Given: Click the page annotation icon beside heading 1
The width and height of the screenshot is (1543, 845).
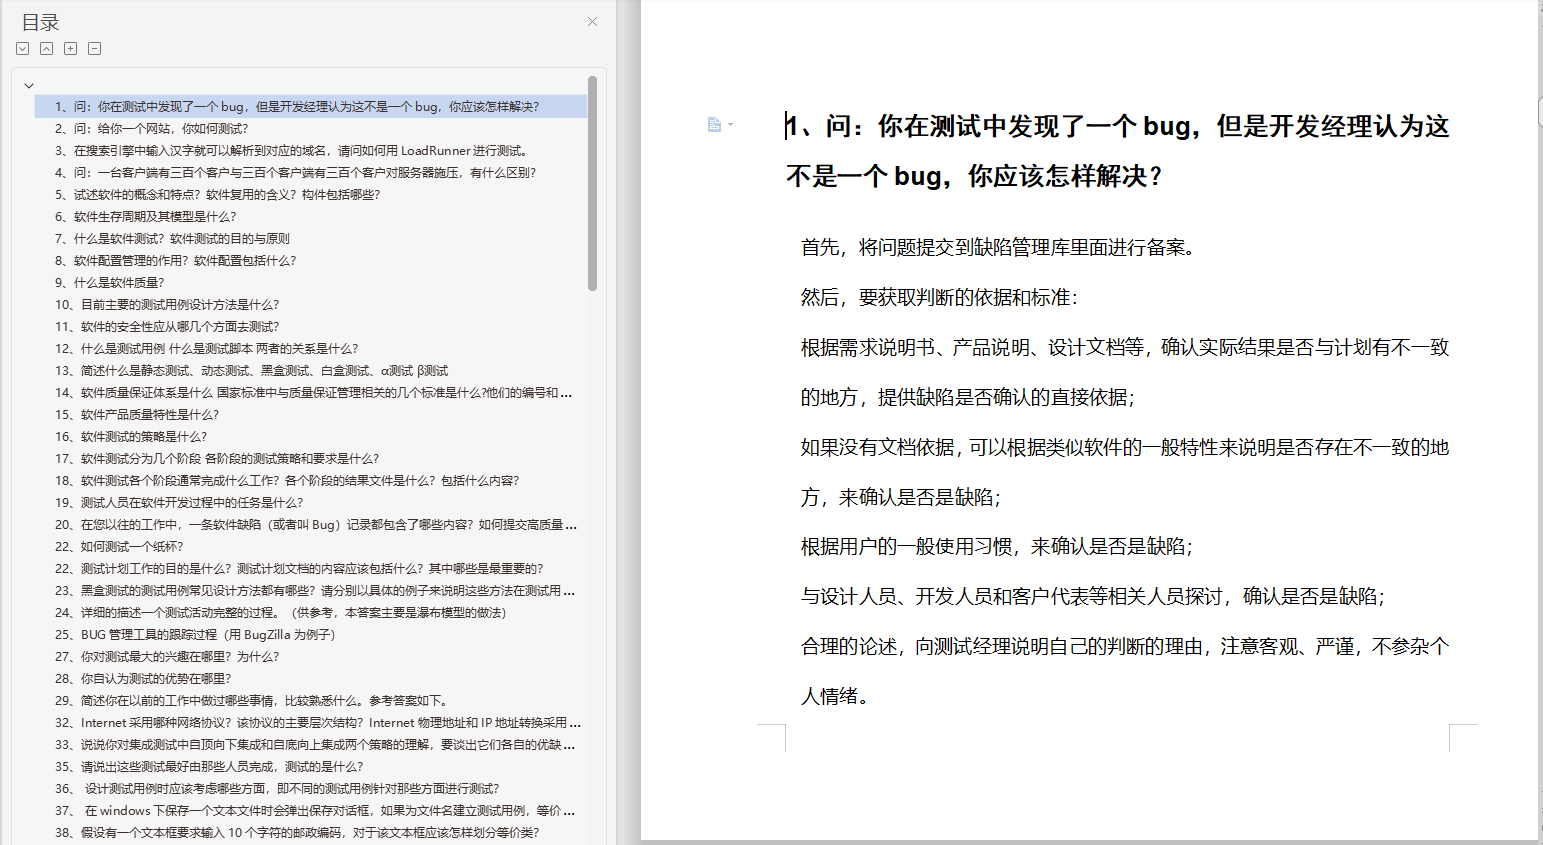Looking at the screenshot, I should 714,123.
